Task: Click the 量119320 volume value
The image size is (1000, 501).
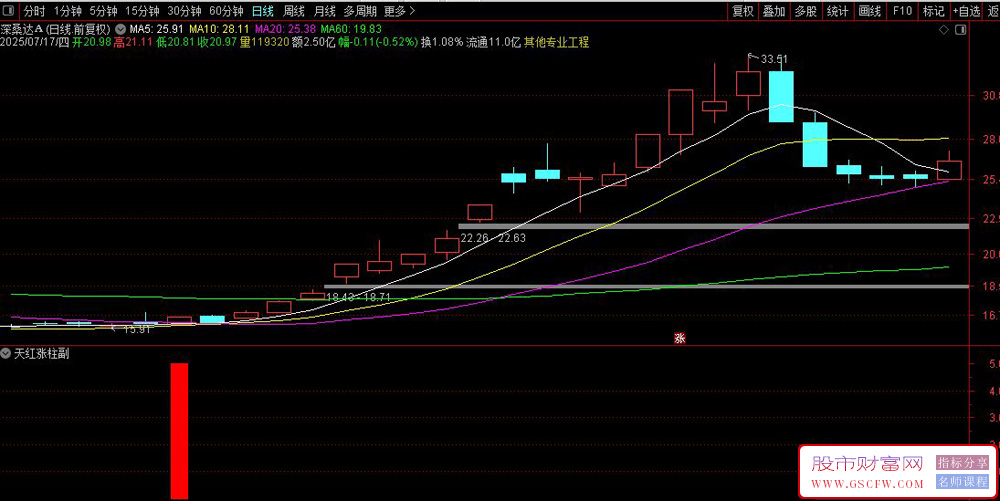Action: point(265,43)
